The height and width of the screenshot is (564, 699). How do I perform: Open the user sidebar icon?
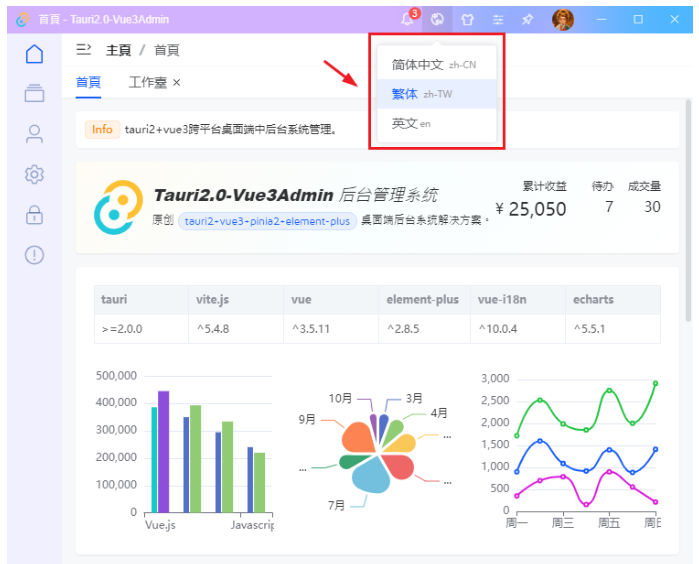tap(34, 134)
